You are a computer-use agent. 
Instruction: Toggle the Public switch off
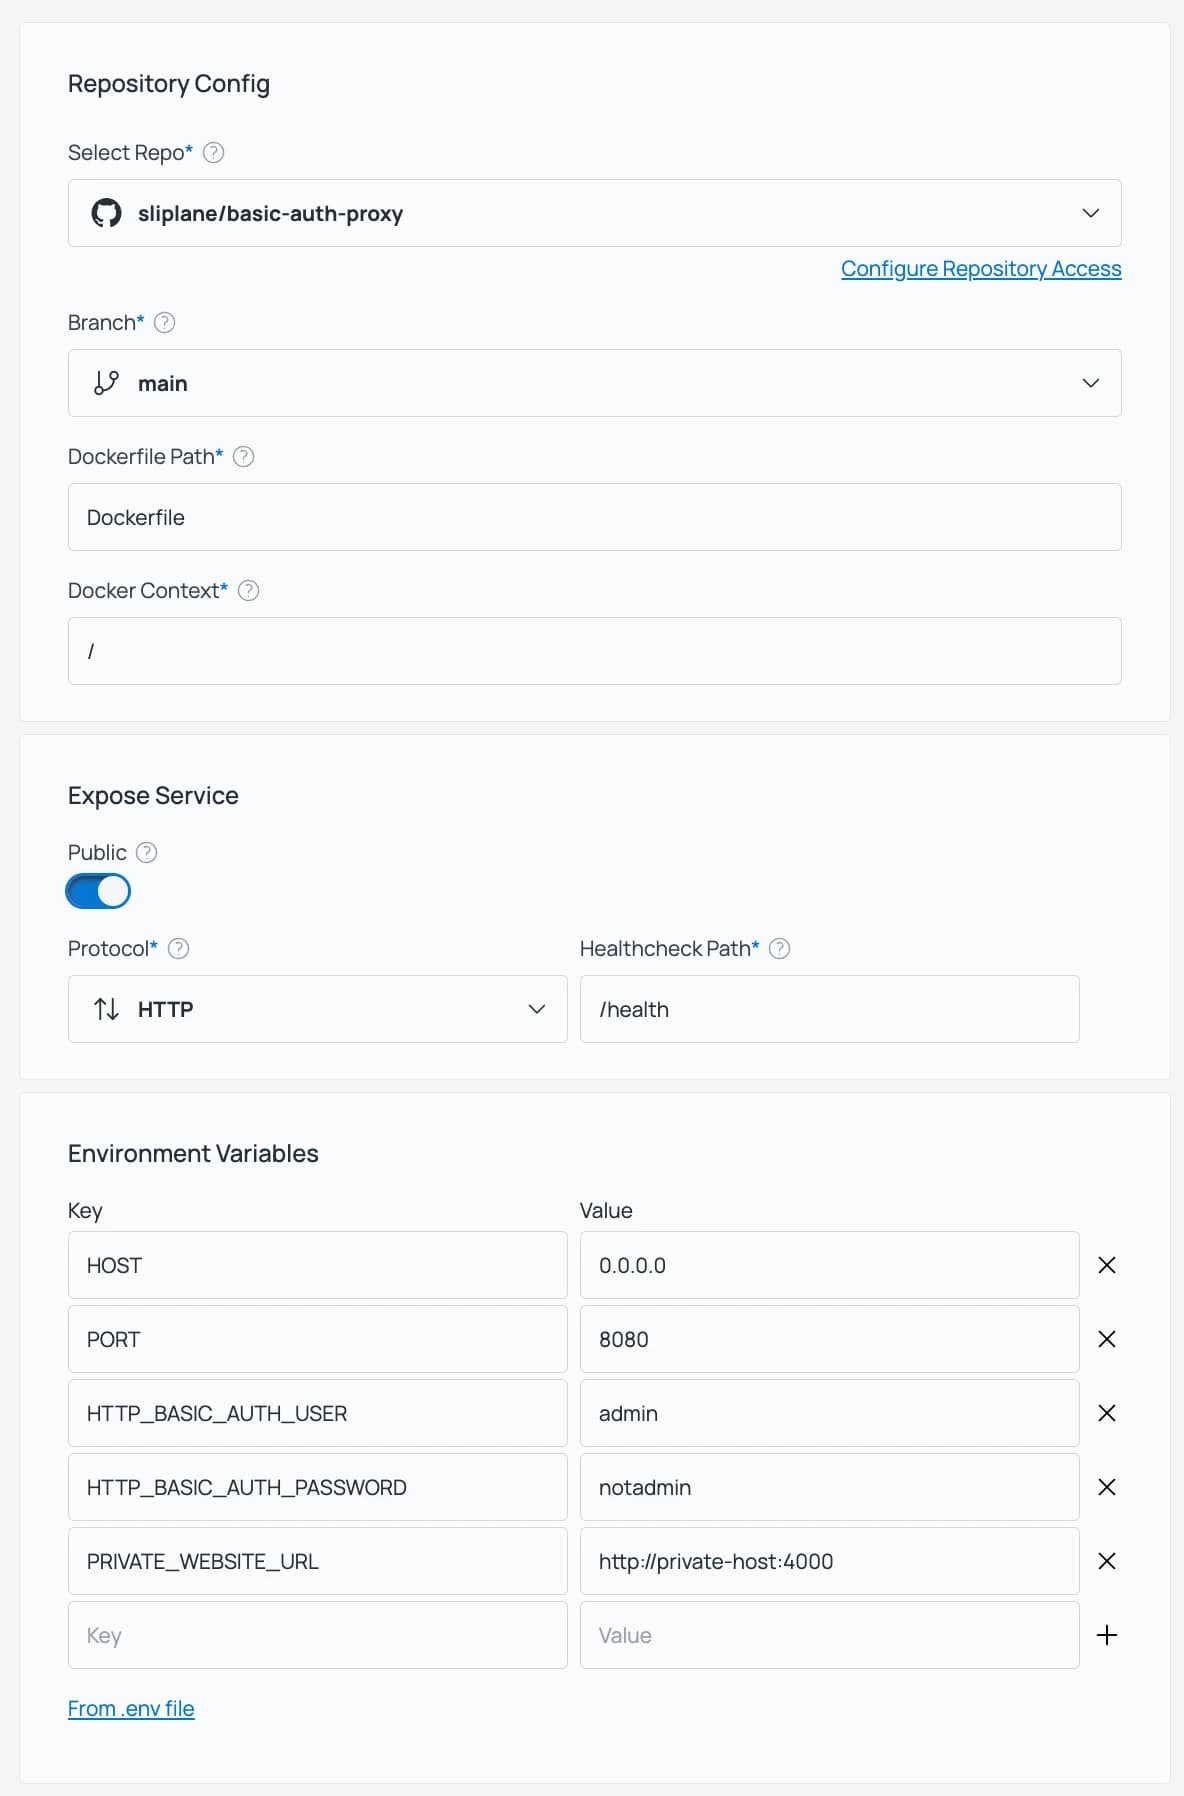click(98, 891)
